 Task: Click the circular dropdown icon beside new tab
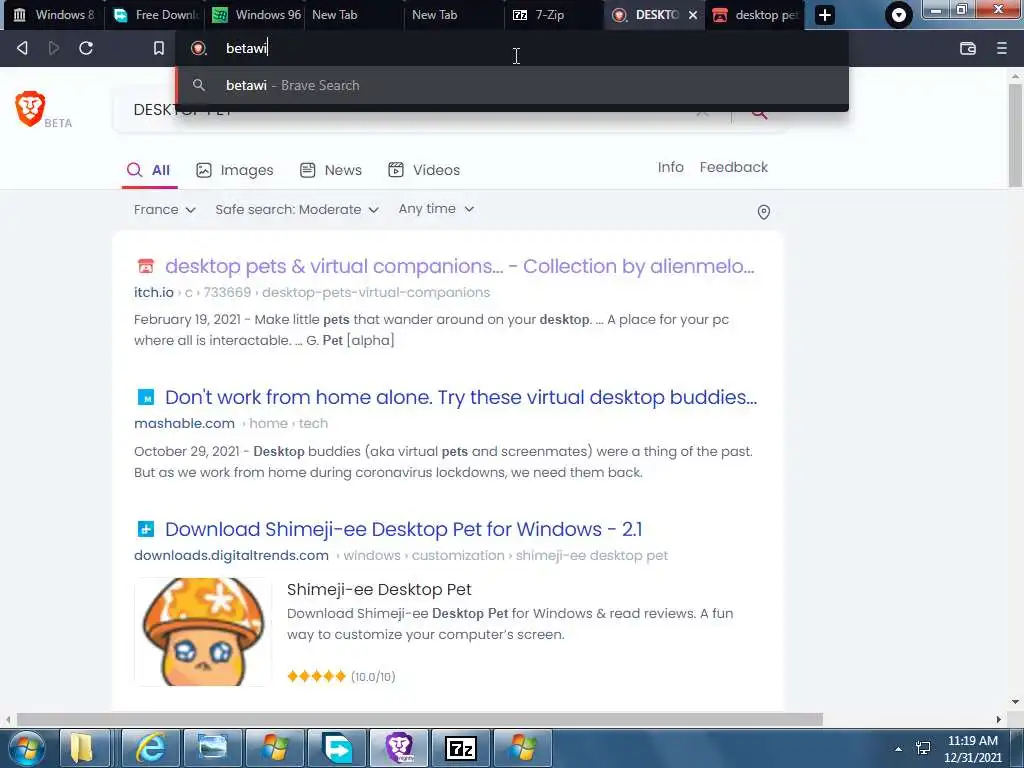point(899,15)
